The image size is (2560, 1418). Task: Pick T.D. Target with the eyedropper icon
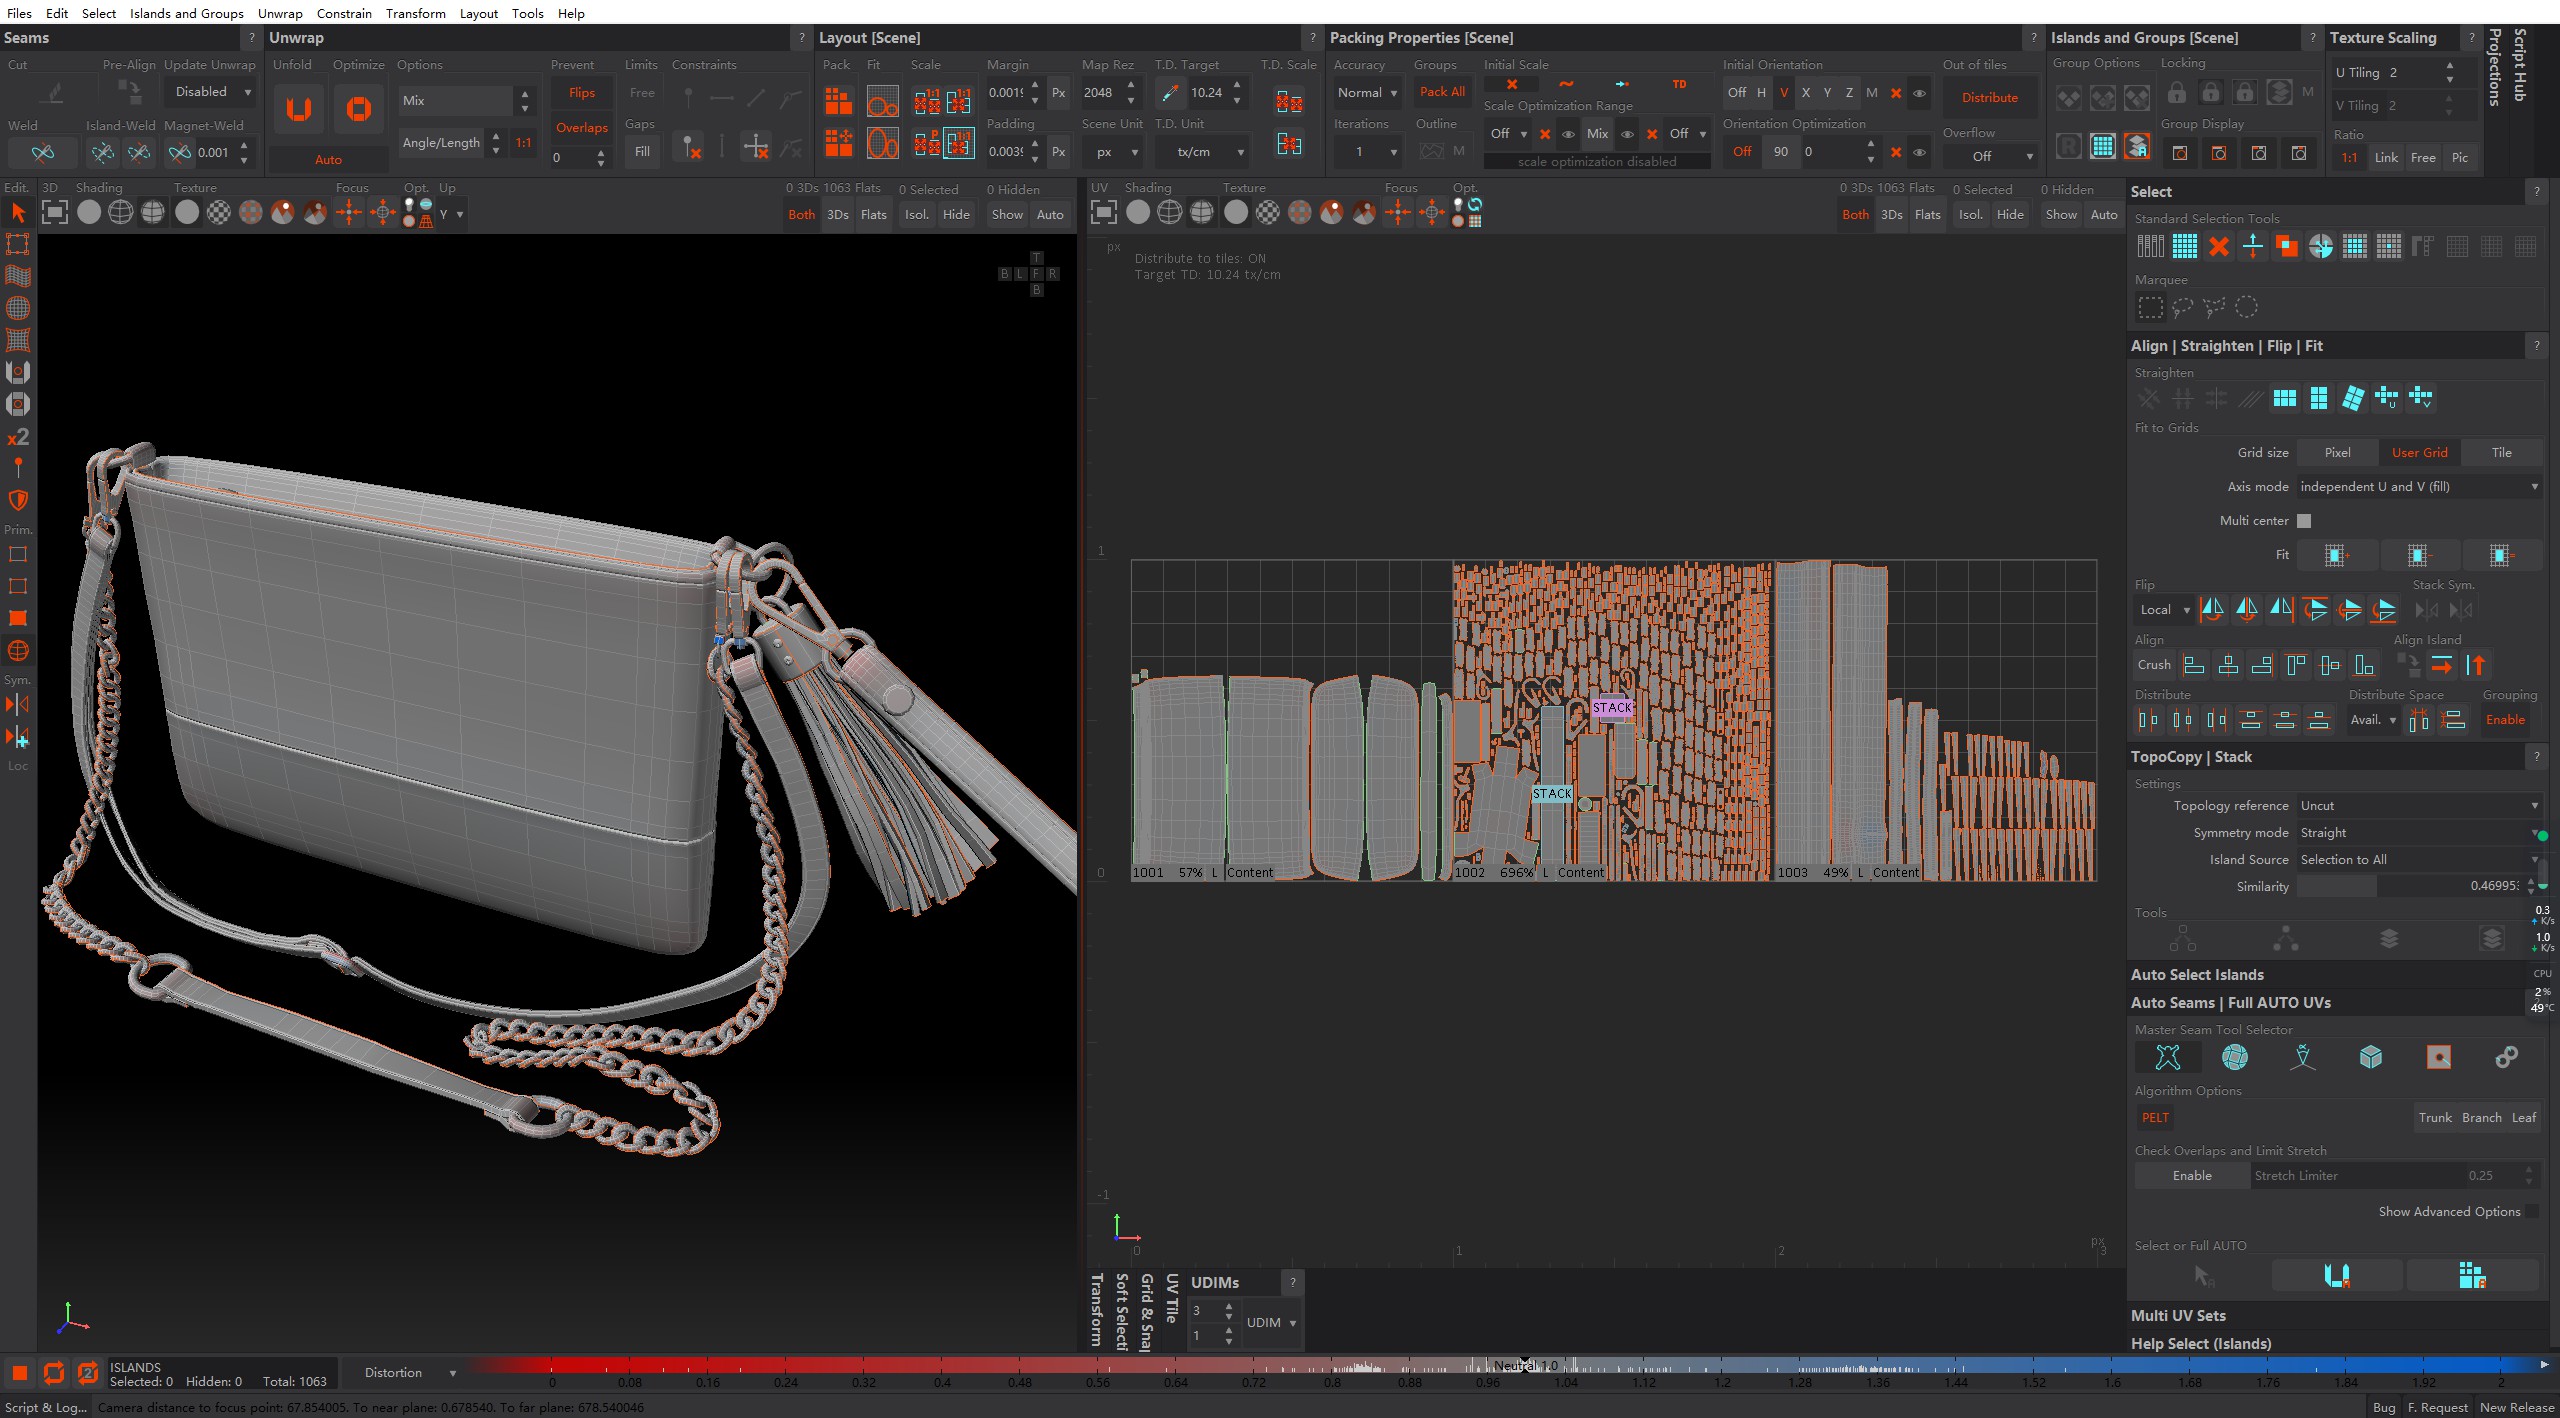pyautogui.click(x=1169, y=93)
